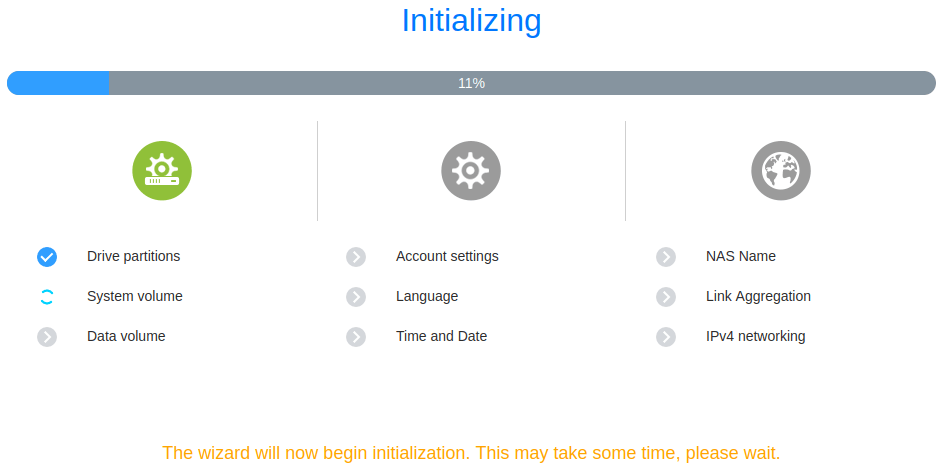The image size is (945, 469).
Task: Select the IPv4 networking step label
Action: point(755,336)
